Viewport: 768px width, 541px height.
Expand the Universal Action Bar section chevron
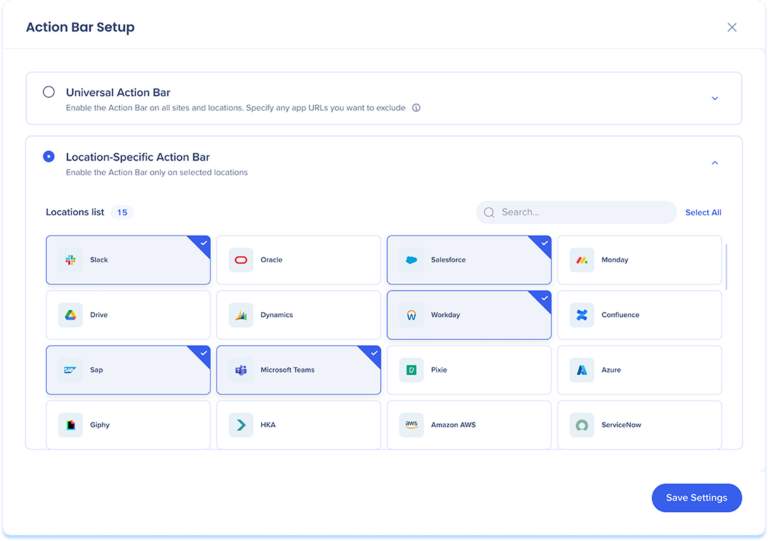point(714,98)
